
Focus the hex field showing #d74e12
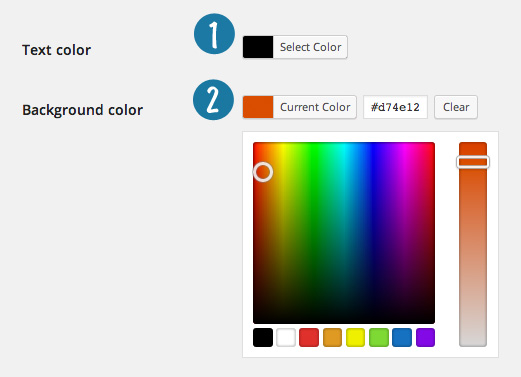395,107
